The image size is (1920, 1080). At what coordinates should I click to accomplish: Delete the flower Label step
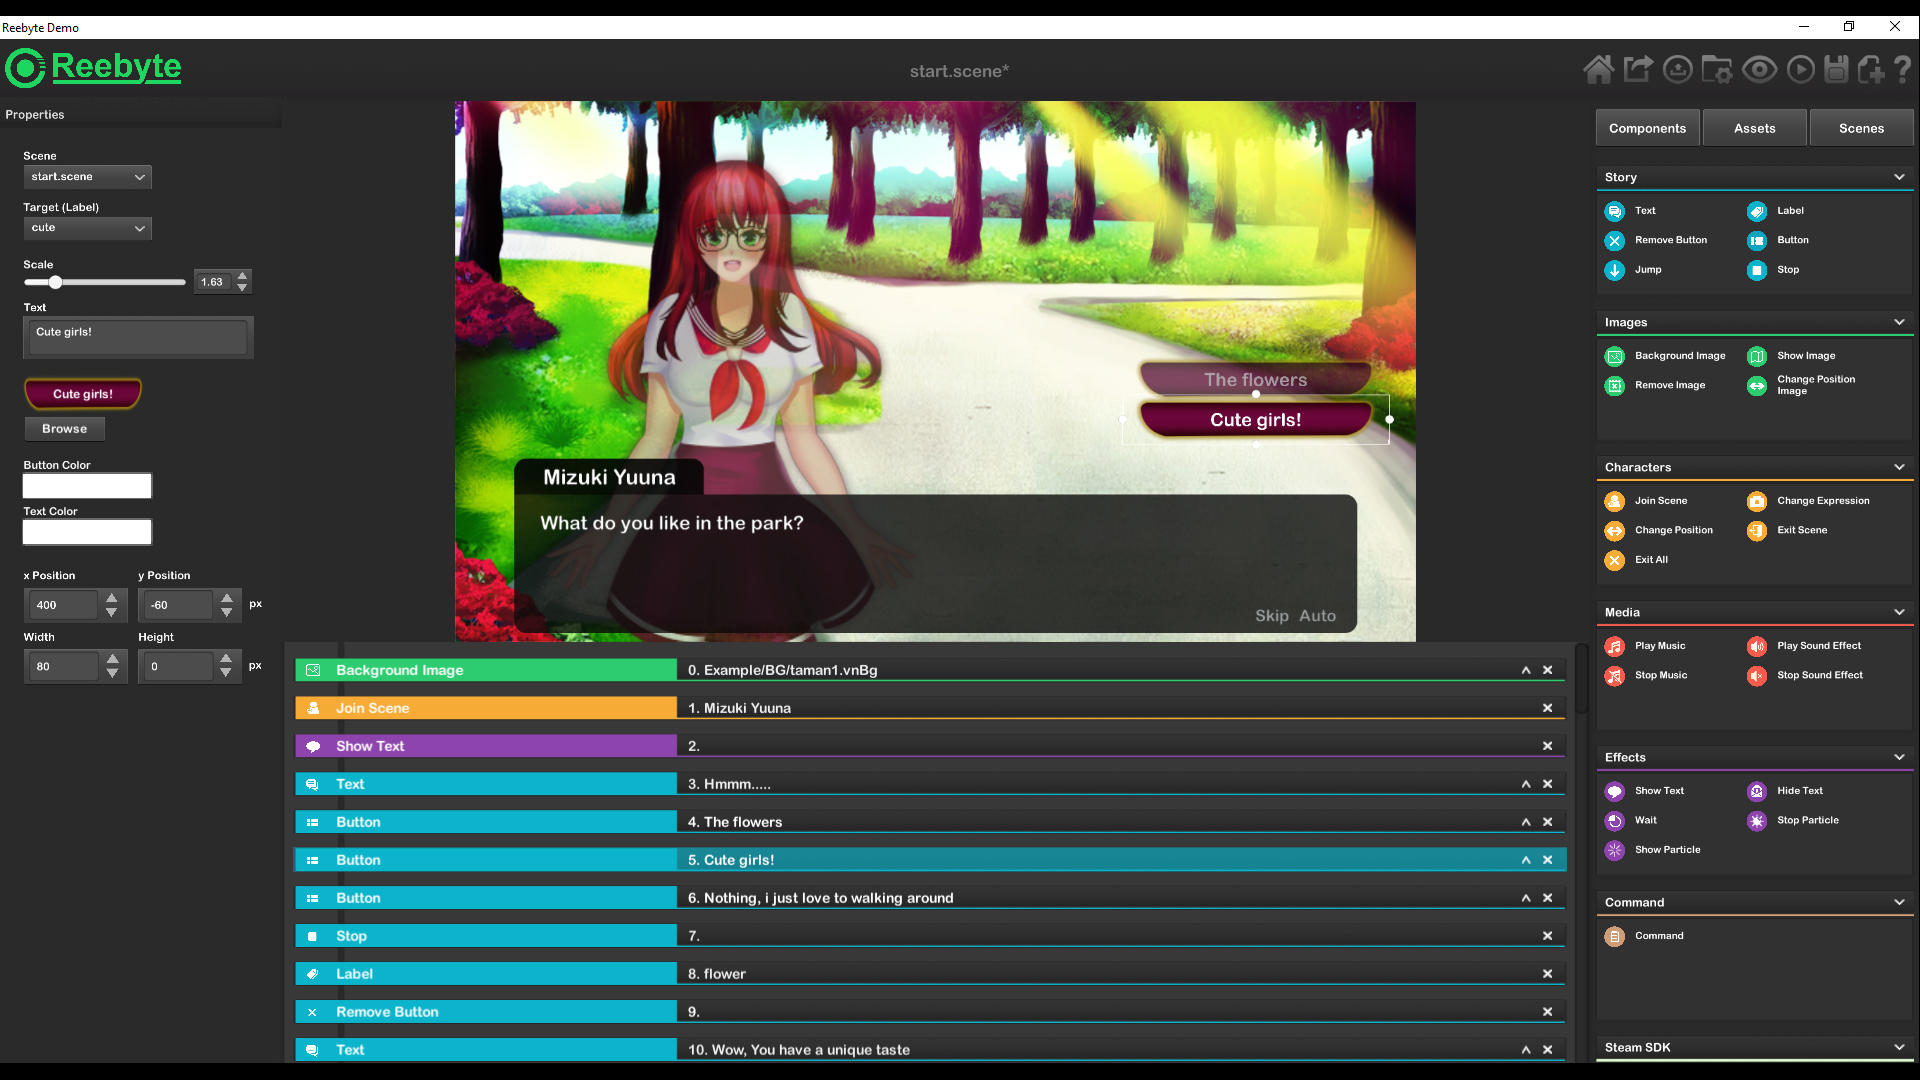pyautogui.click(x=1547, y=973)
